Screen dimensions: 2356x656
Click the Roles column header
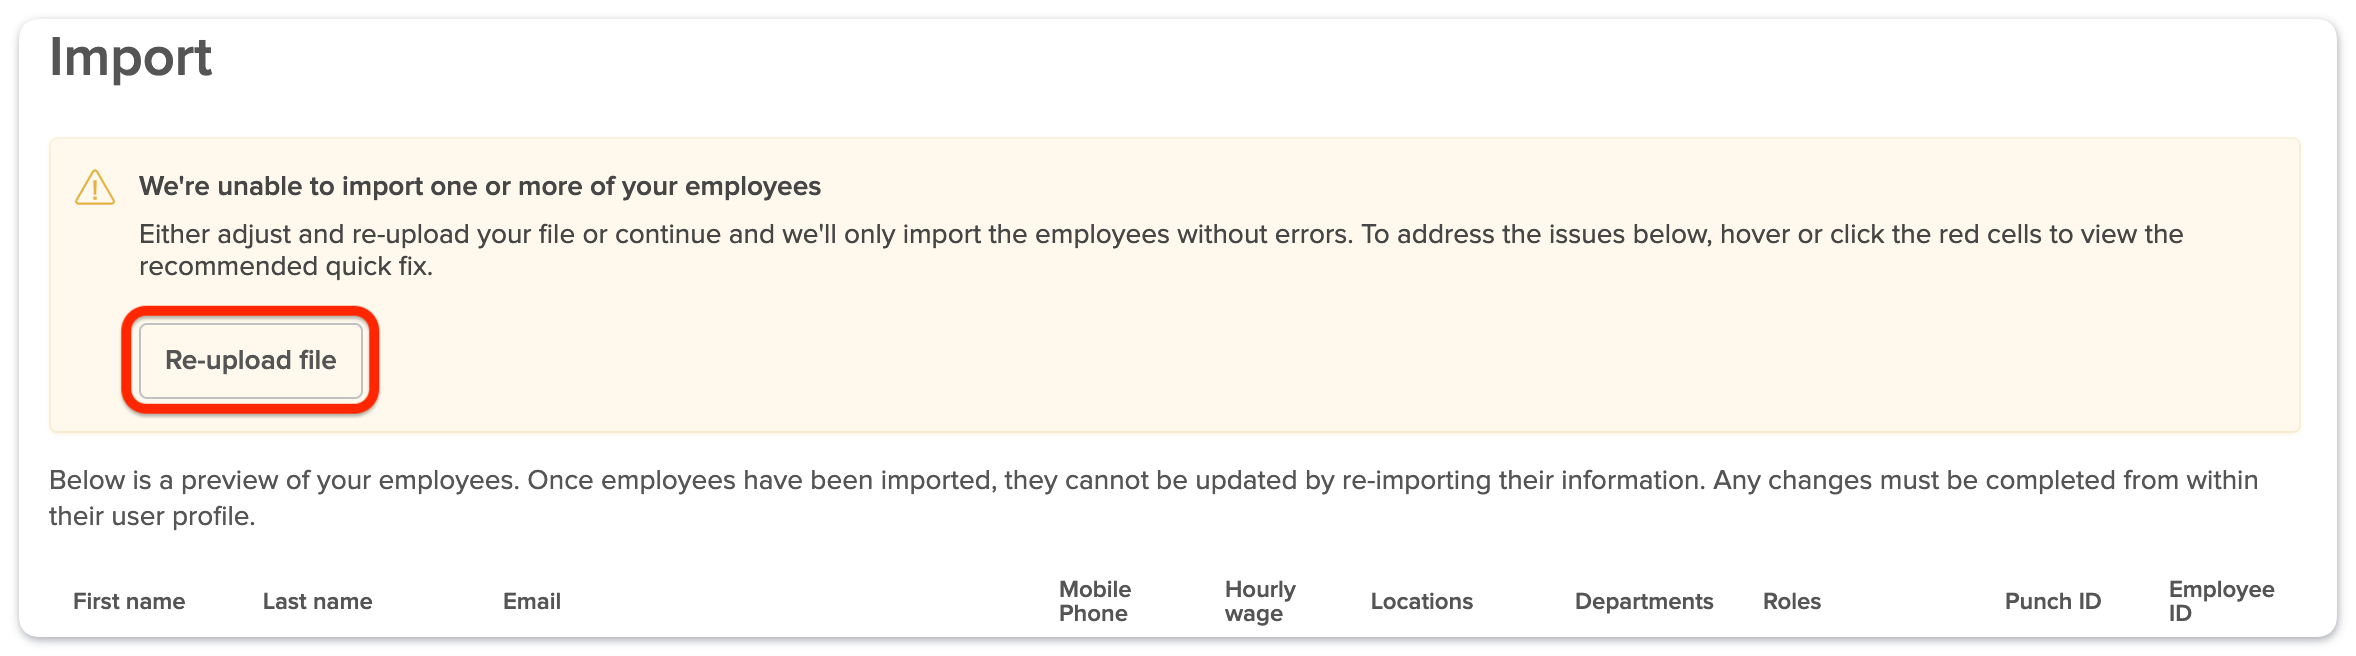point(1791,601)
